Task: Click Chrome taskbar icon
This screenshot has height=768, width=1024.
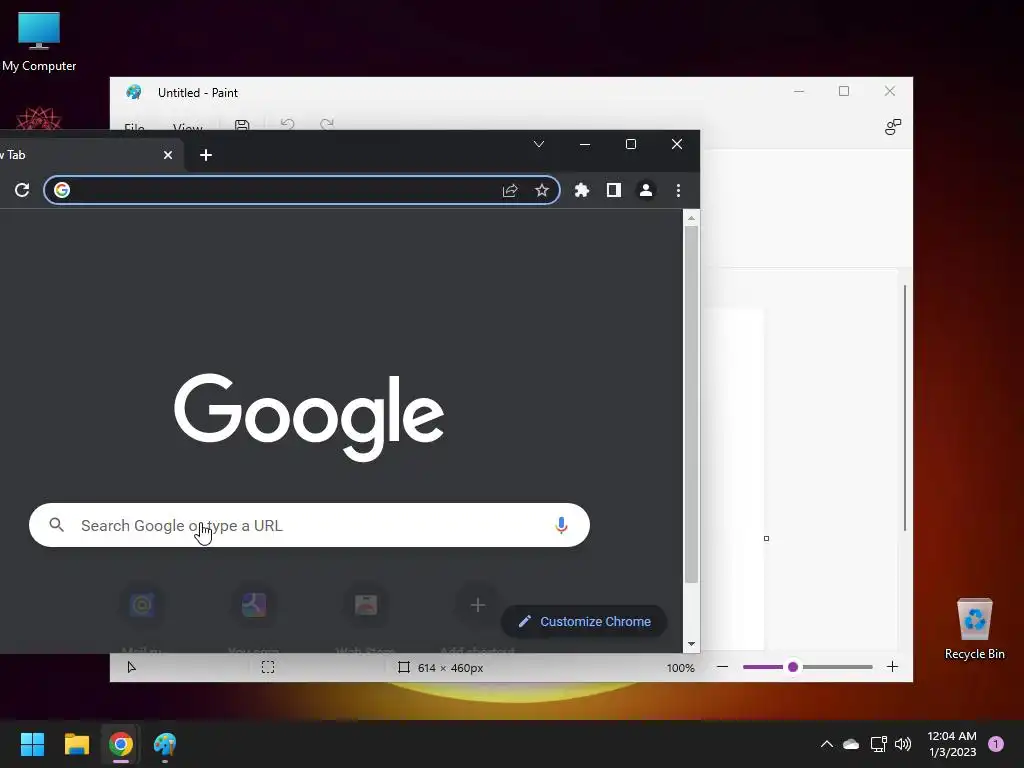Action: tap(120, 744)
